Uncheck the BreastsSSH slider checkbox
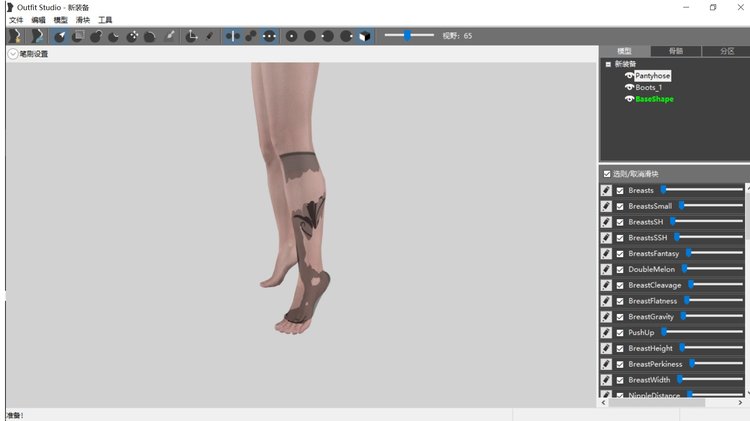 coord(620,238)
